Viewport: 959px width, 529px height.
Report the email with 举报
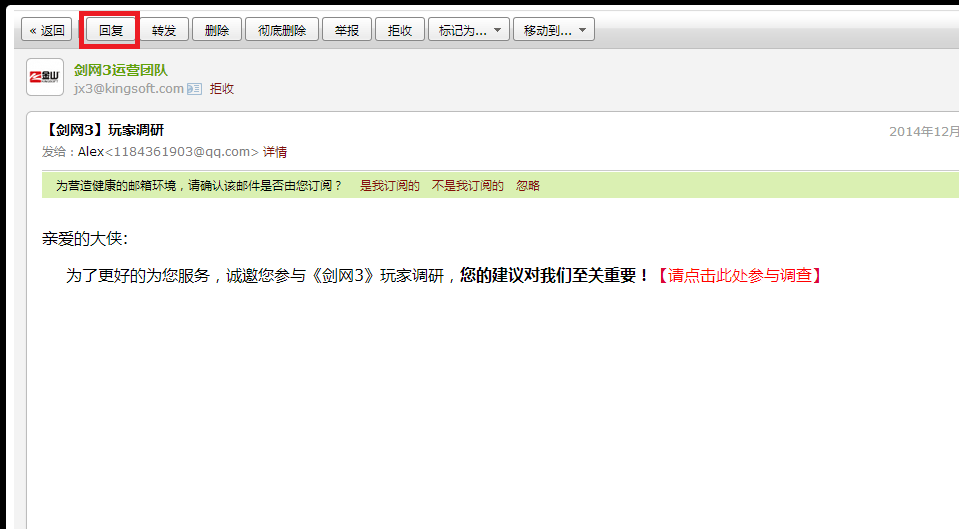click(x=347, y=30)
